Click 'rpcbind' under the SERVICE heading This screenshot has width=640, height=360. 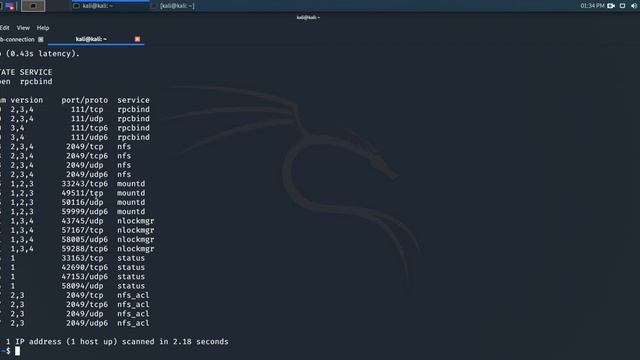click(x=36, y=82)
